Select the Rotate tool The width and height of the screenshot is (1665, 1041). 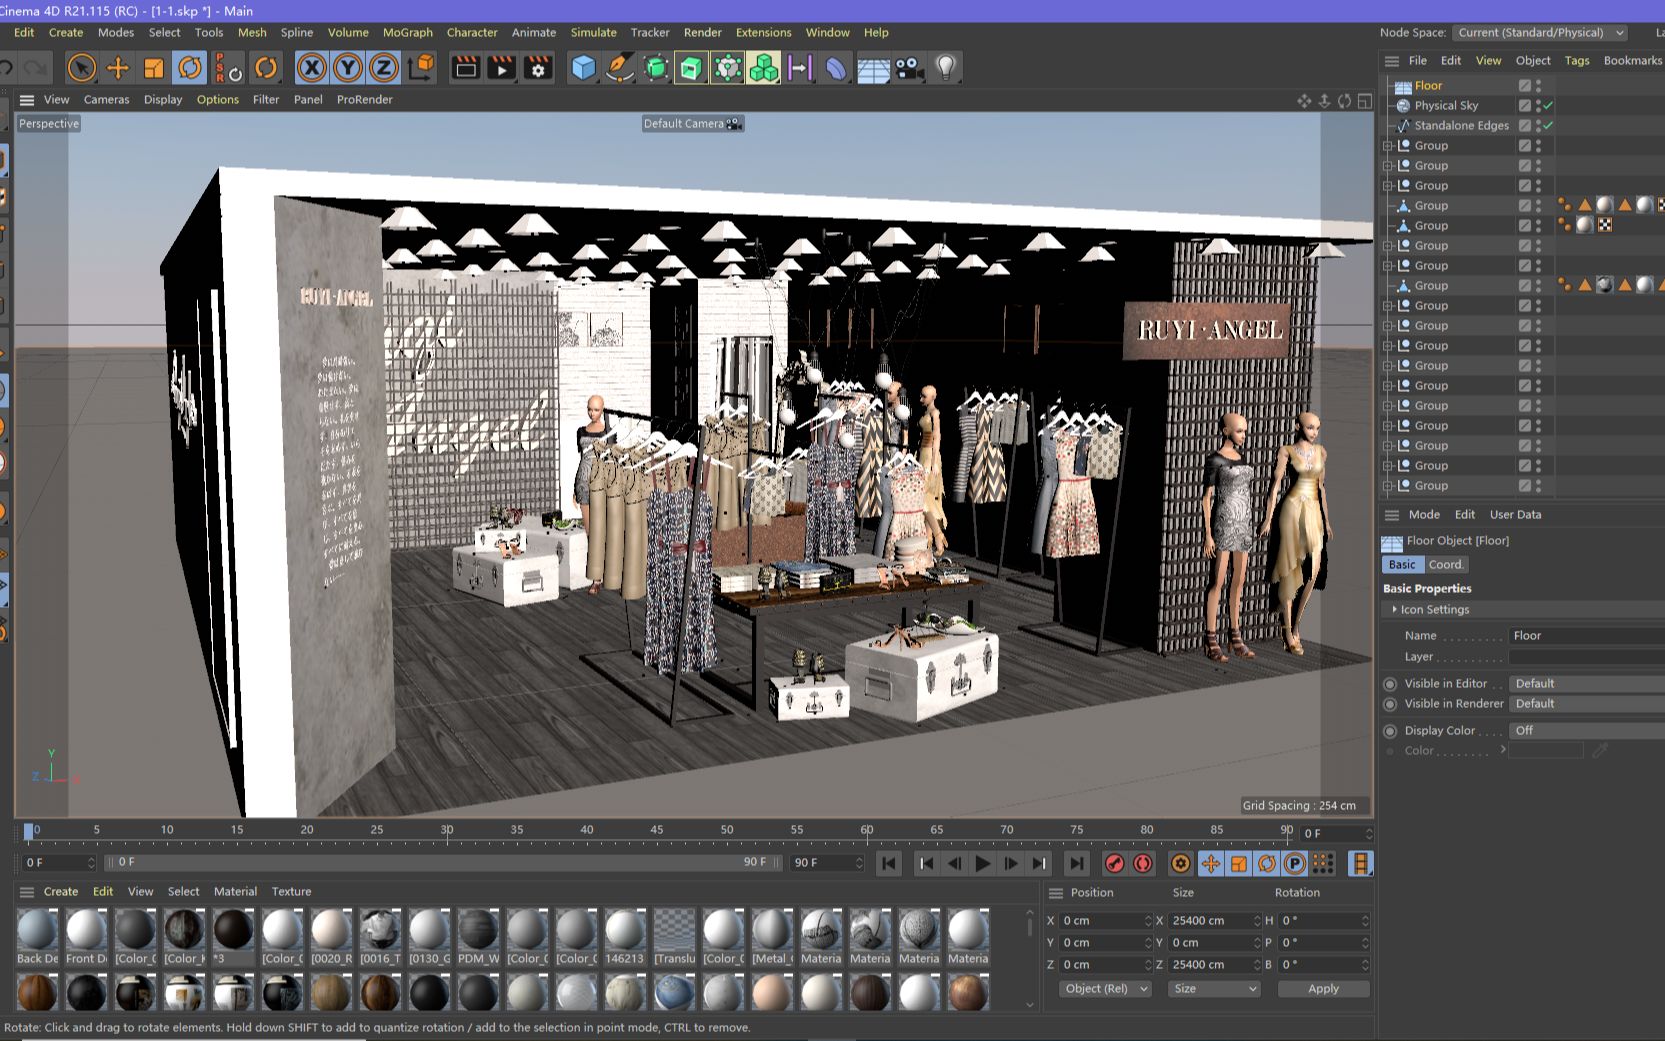click(x=190, y=67)
